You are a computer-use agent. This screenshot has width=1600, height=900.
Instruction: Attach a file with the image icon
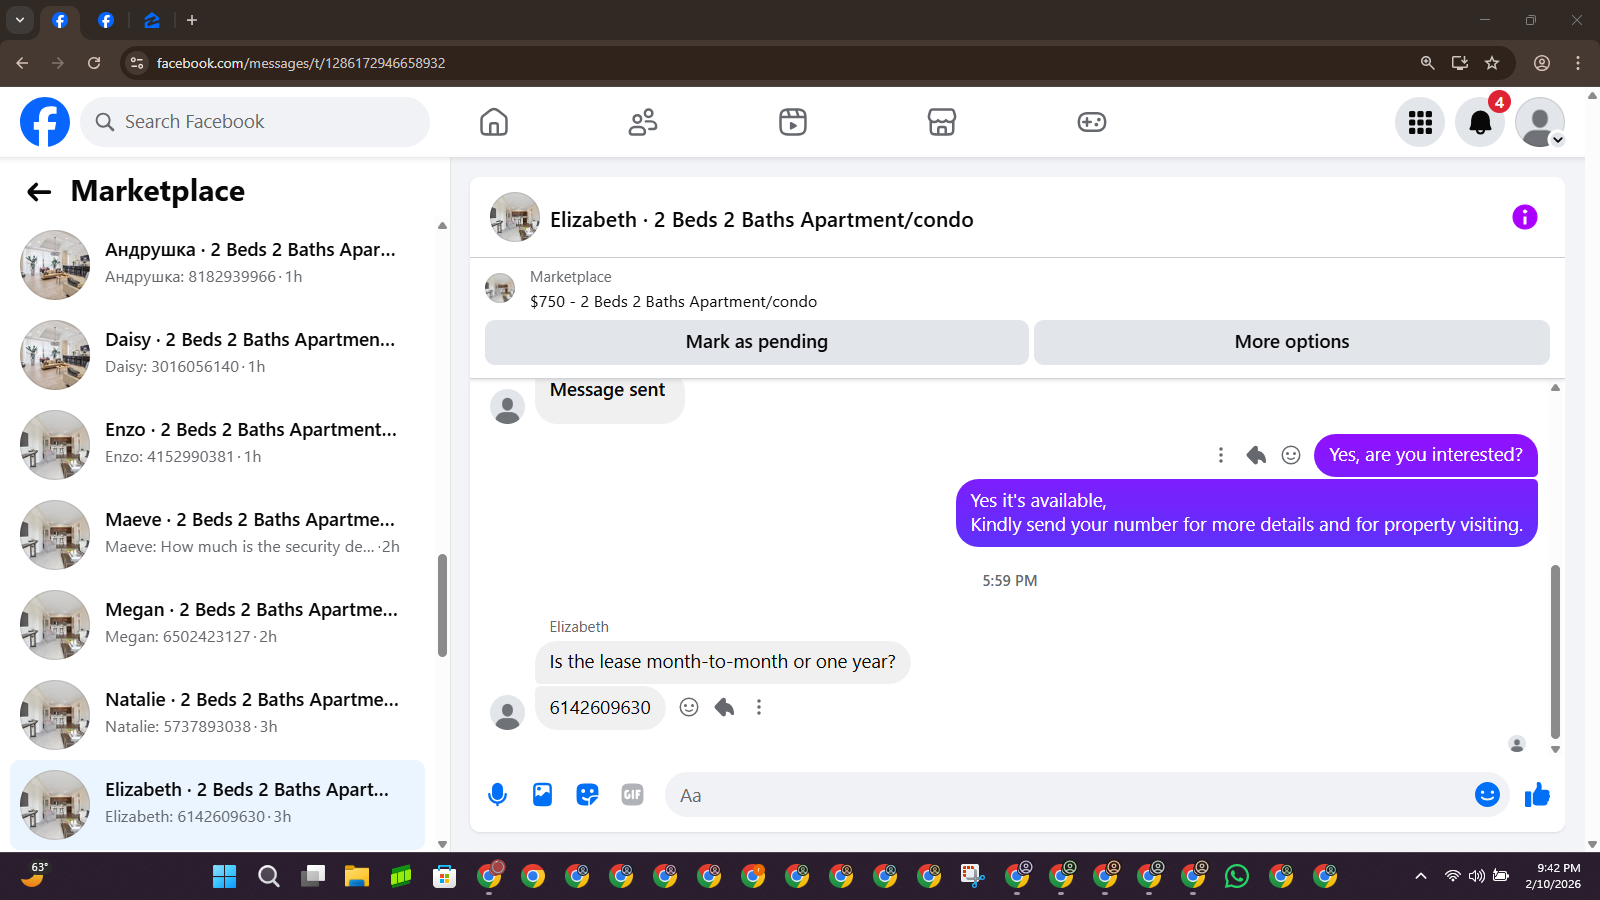tap(542, 795)
